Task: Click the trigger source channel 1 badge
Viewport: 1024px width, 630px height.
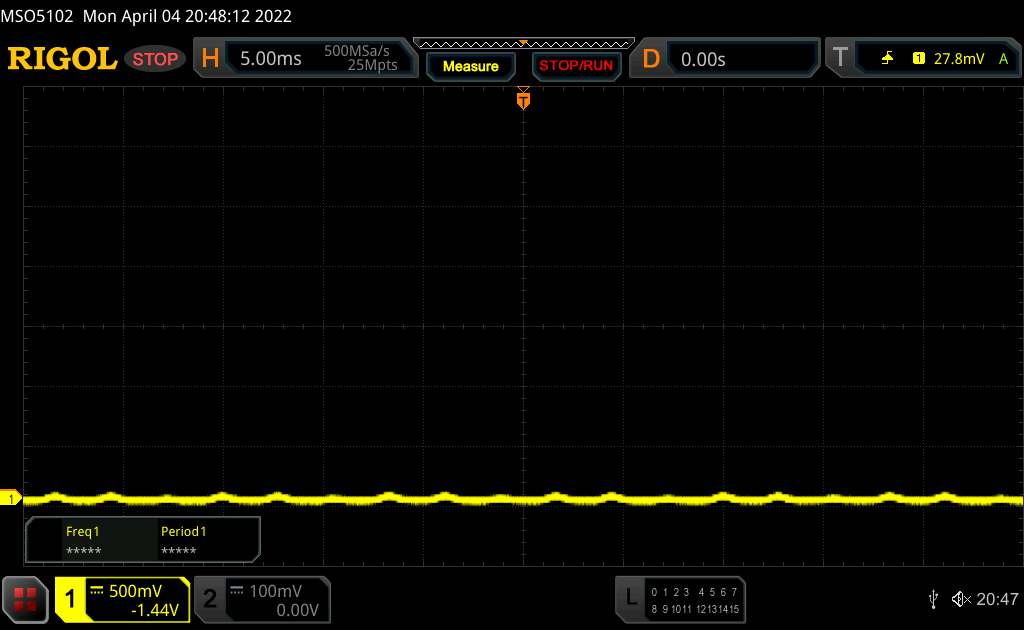Action: pyautogui.click(x=919, y=59)
